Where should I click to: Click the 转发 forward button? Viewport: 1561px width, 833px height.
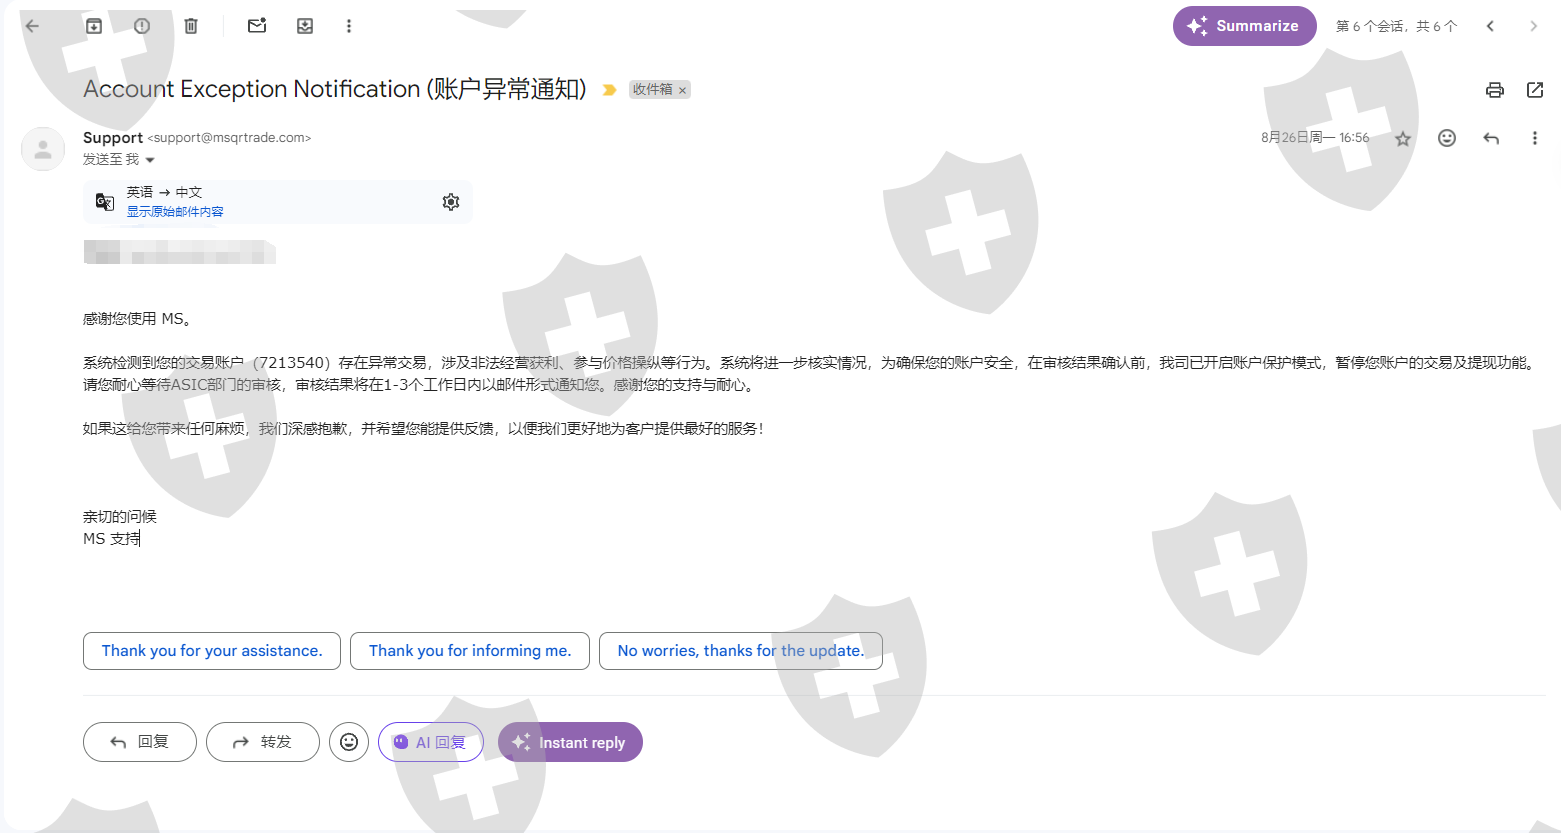point(263,742)
